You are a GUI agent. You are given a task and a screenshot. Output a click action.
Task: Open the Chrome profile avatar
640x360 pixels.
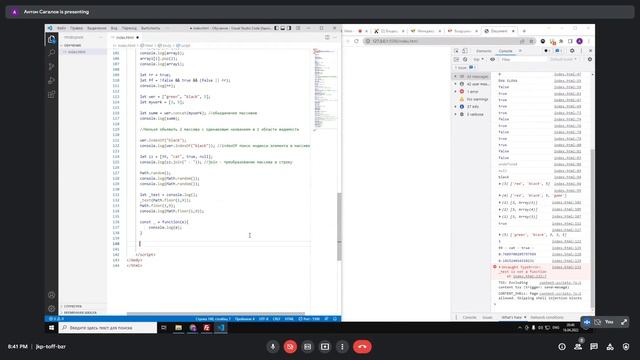[579, 41]
